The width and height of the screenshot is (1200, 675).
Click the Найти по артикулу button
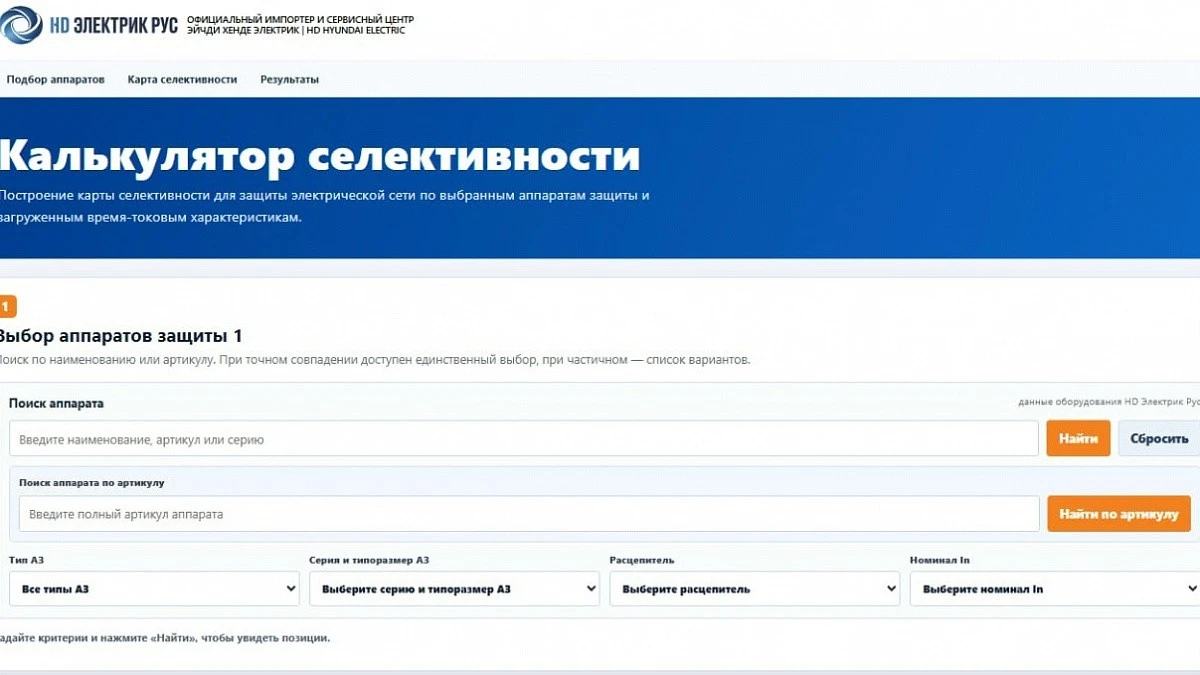(x=1119, y=514)
